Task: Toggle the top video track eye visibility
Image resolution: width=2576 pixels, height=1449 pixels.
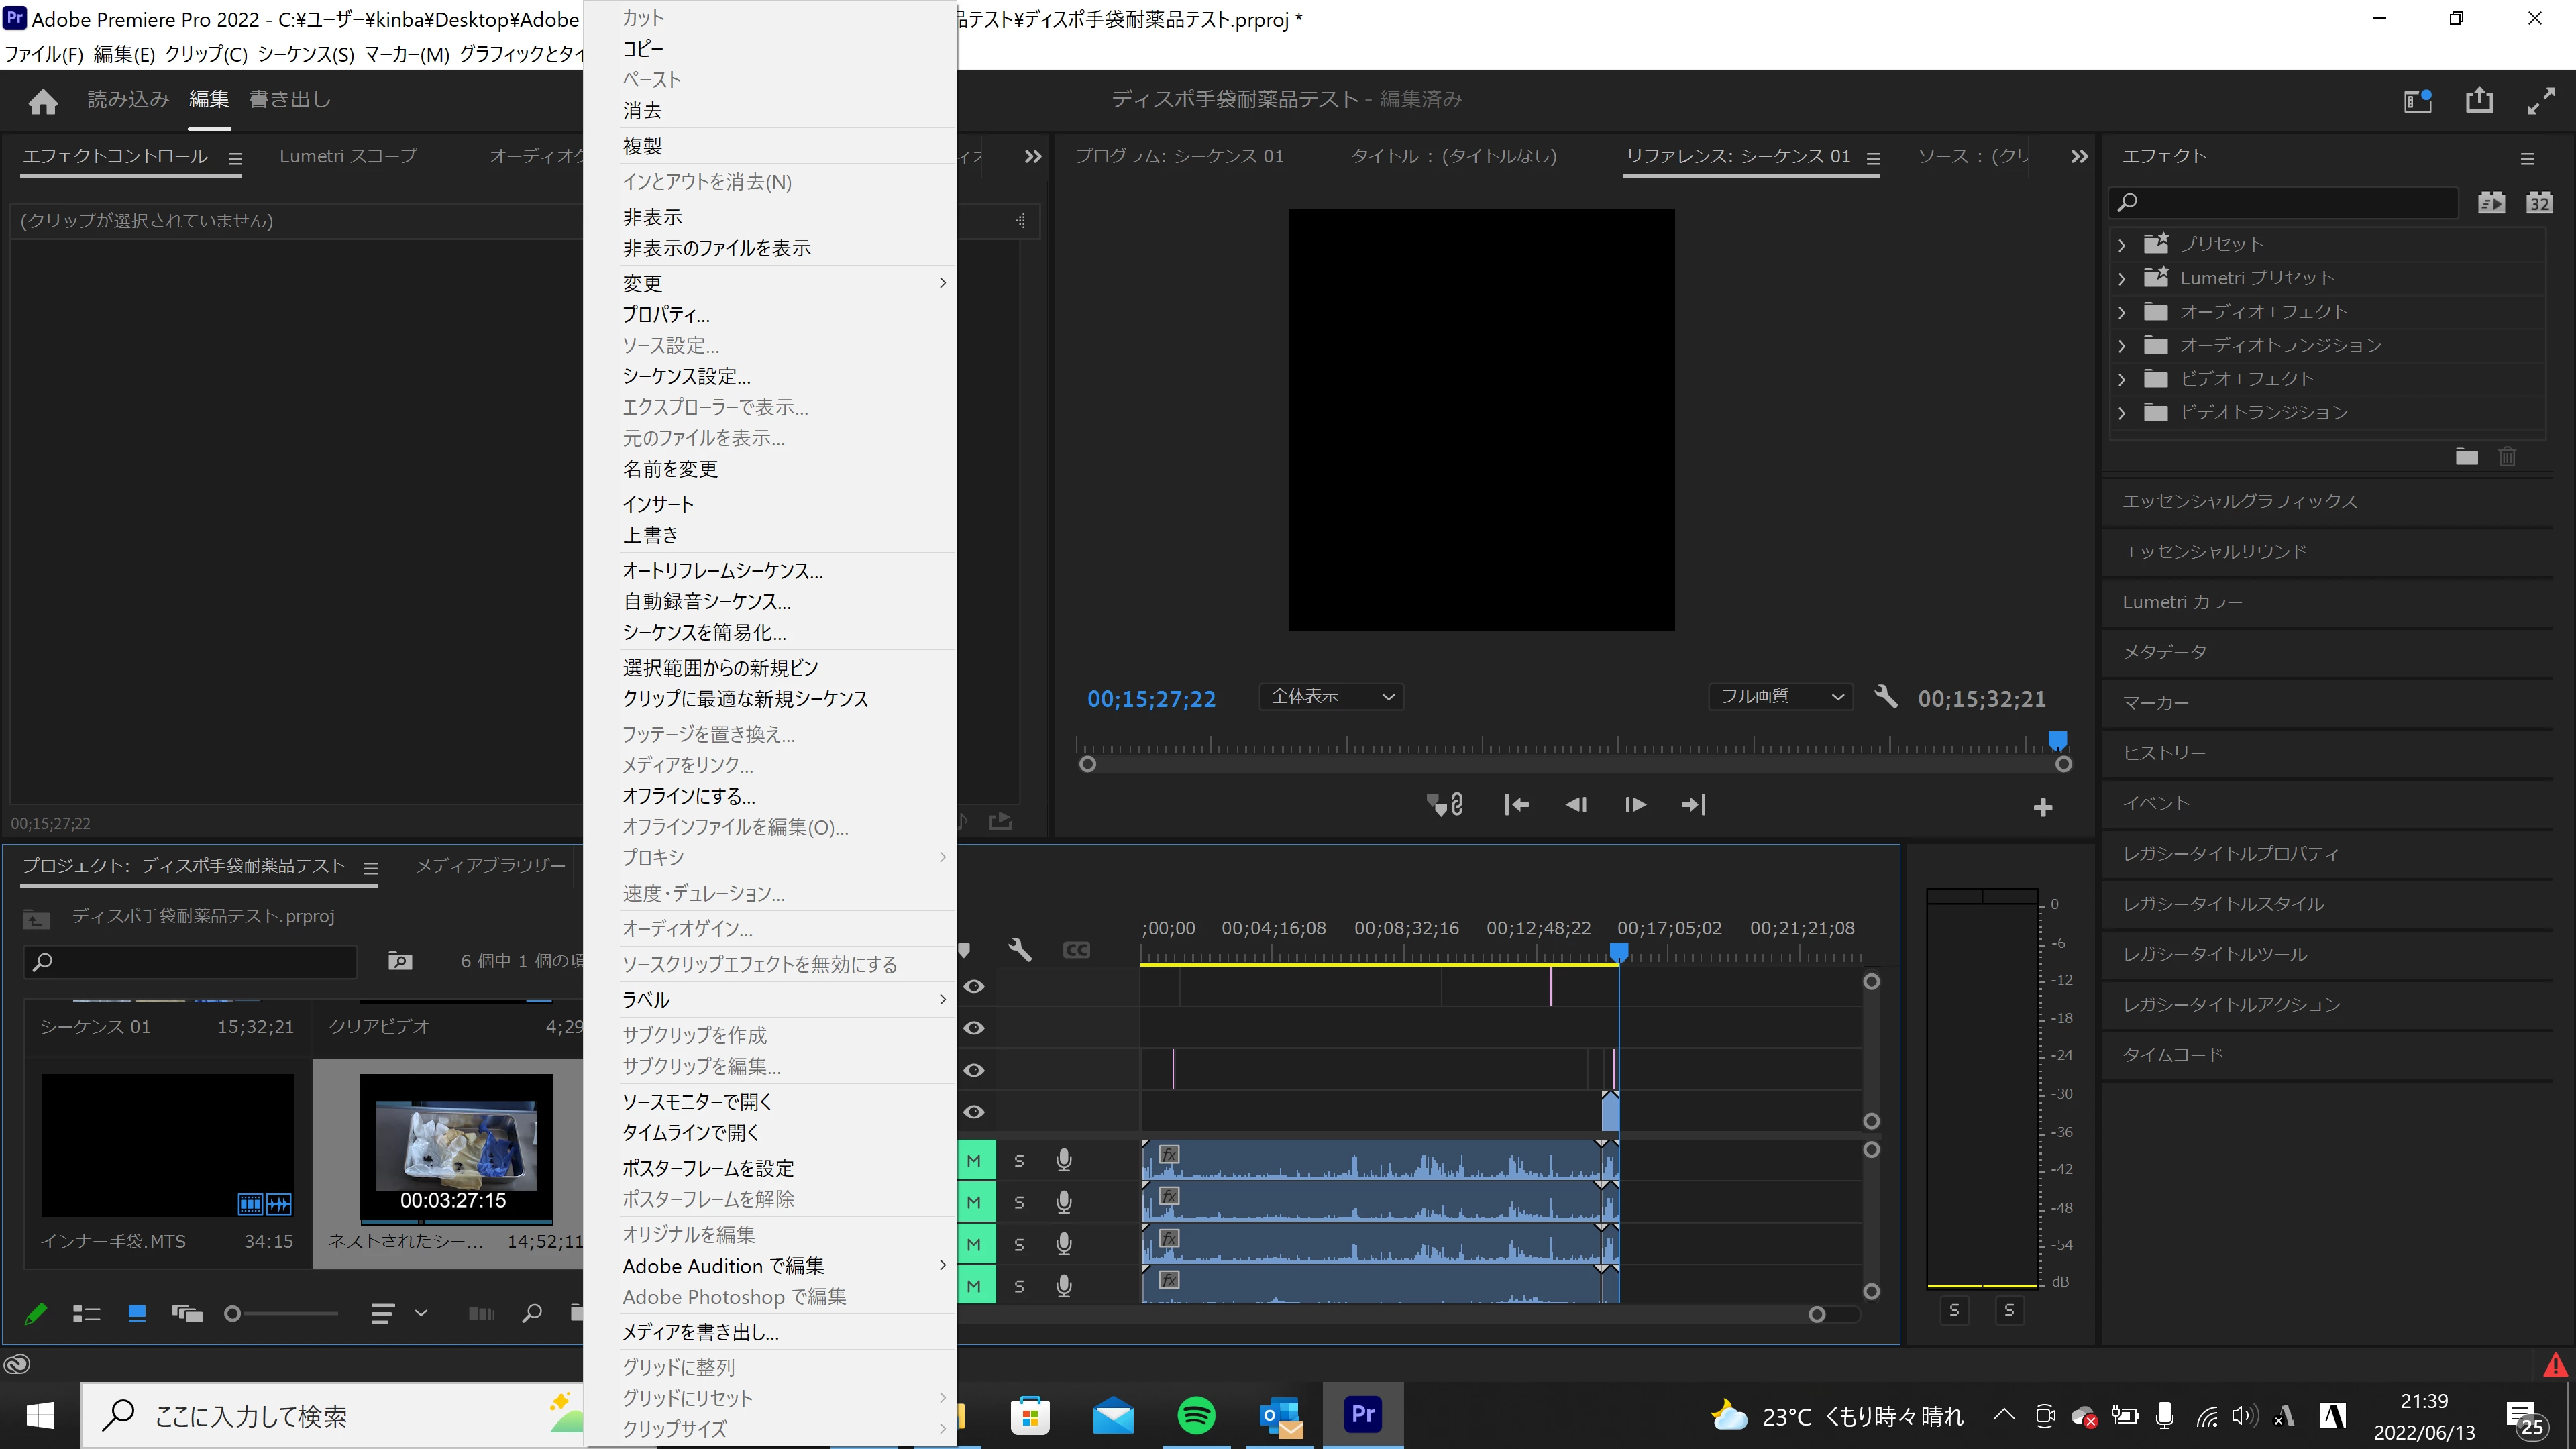Action: click(x=974, y=987)
